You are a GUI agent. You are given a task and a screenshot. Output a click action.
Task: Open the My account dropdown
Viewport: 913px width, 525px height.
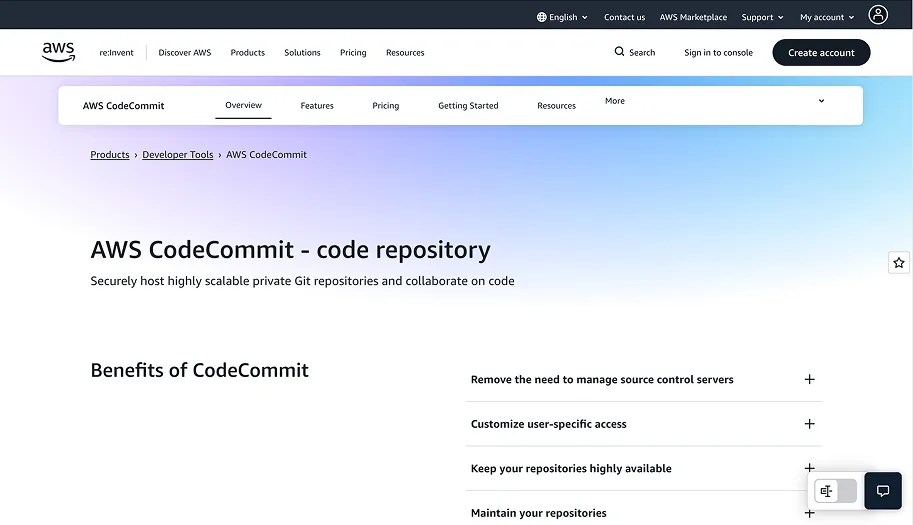pos(827,17)
